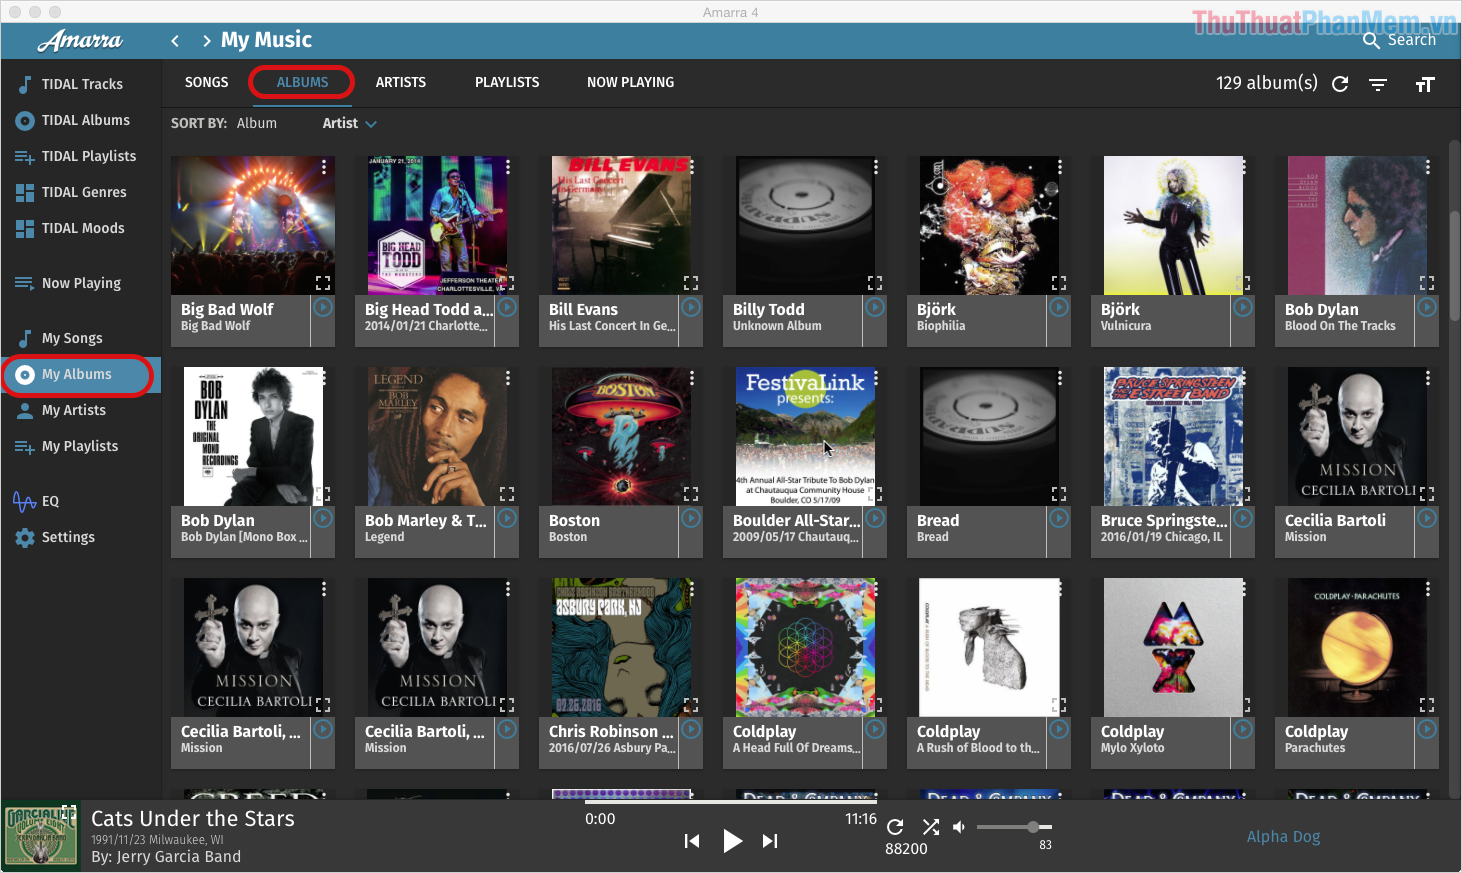Open TIDAL Moods from the sidebar
Viewport: 1462px width, 873px height.
click(x=82, y=228)
